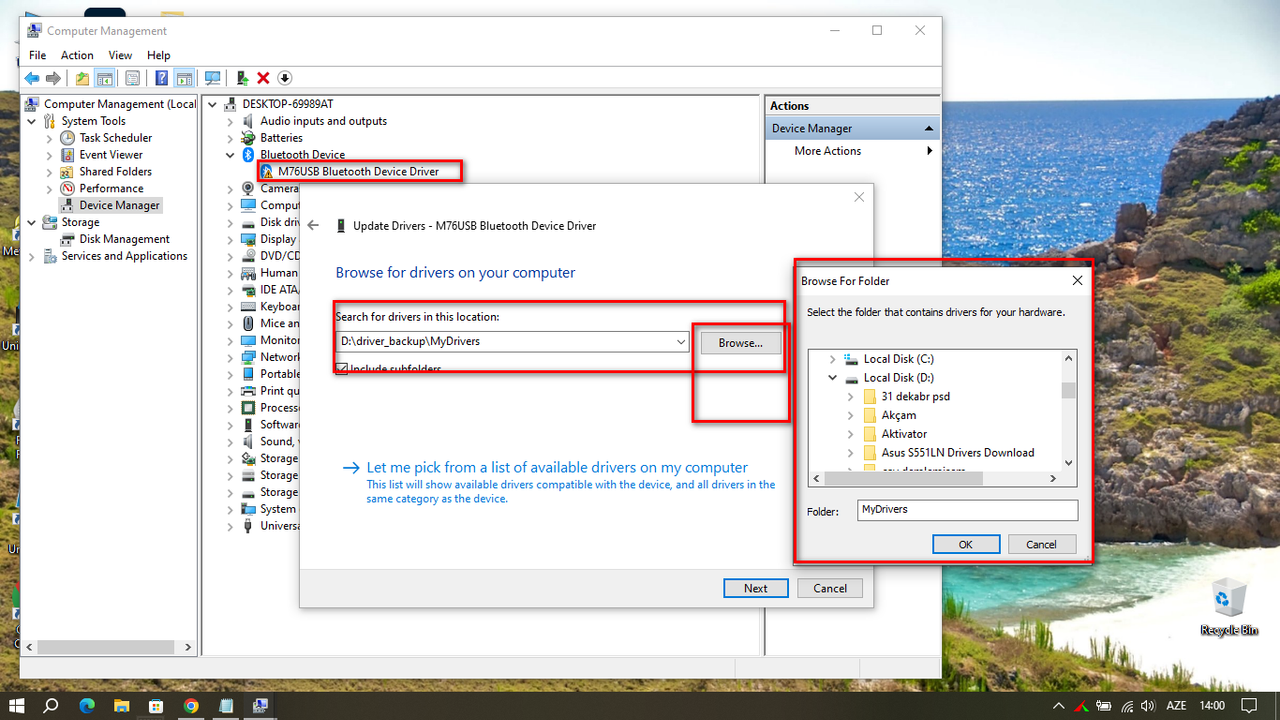Screen dimensions: 1280x720
Task: Click the Help question mark toolbar icon
Action: (162, 78)
